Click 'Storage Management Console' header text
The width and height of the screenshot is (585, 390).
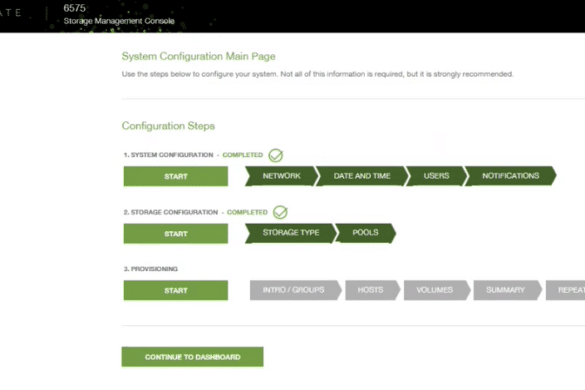[119, 21]
